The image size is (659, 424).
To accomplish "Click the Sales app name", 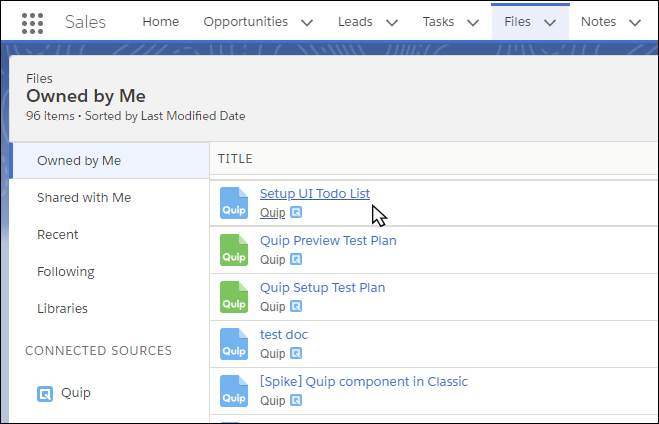I will [x=85, y=22].
